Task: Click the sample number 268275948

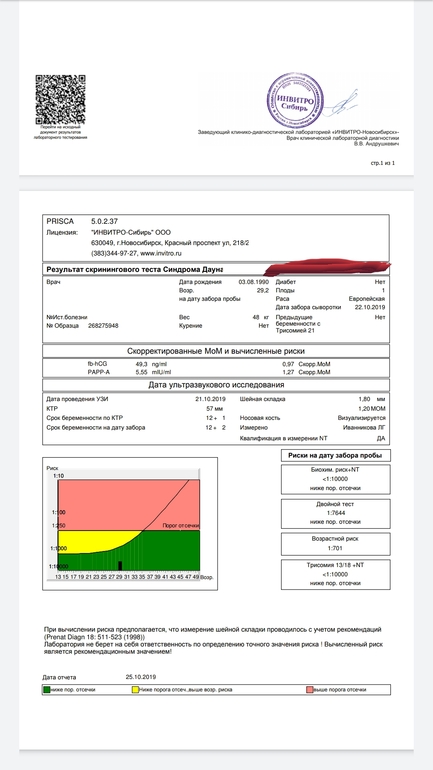Action: [x=103, y=325]
